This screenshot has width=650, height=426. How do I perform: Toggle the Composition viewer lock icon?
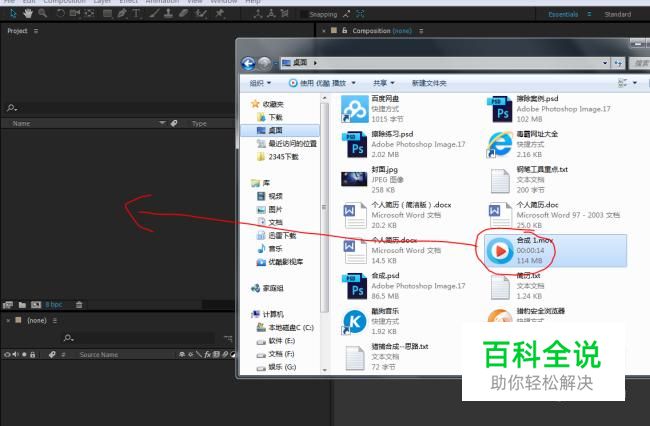pyautogui.click(x=344, y=31)
